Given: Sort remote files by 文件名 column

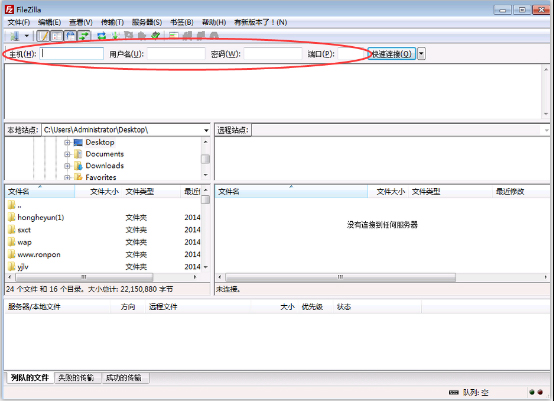Looking at the screenshot, I should click(291, 191).
